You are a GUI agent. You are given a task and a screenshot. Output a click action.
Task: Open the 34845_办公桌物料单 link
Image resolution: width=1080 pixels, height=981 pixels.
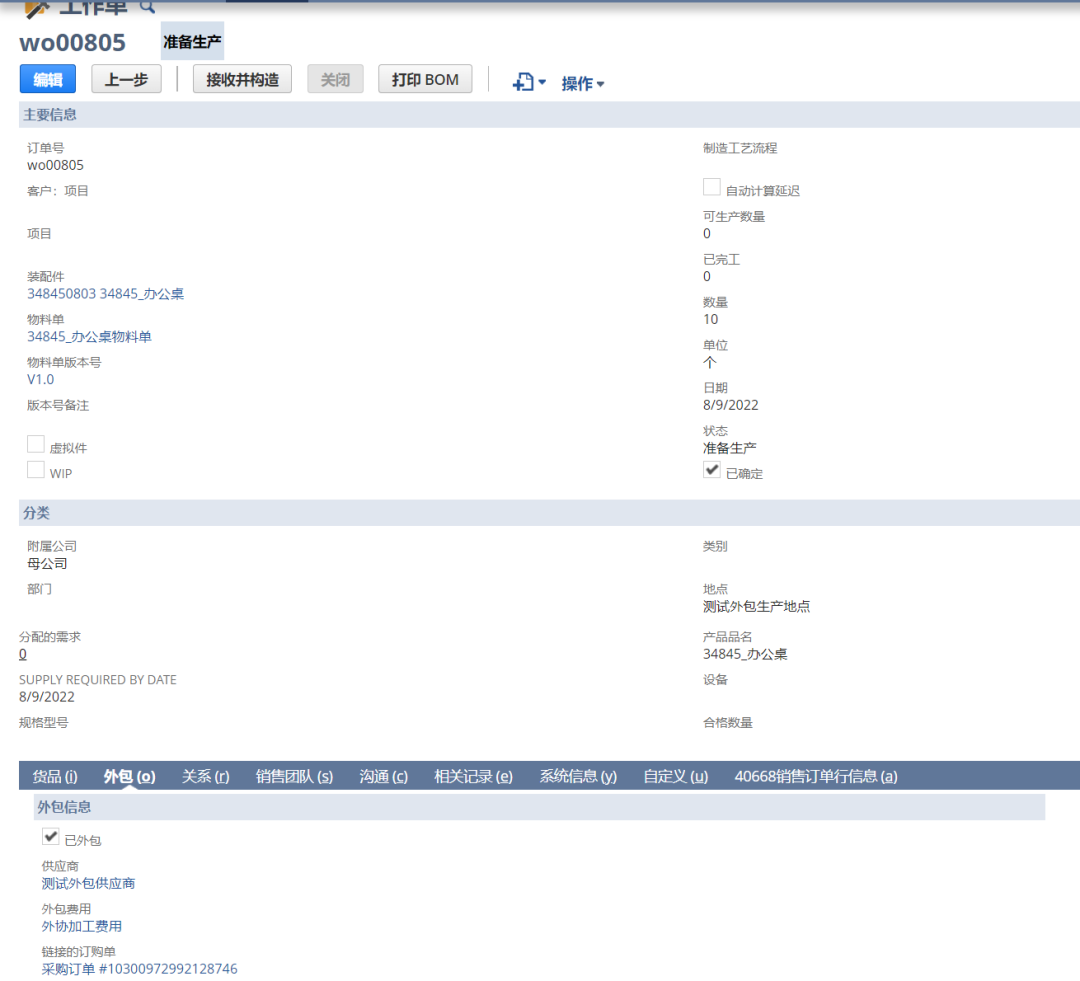[90, 336]
